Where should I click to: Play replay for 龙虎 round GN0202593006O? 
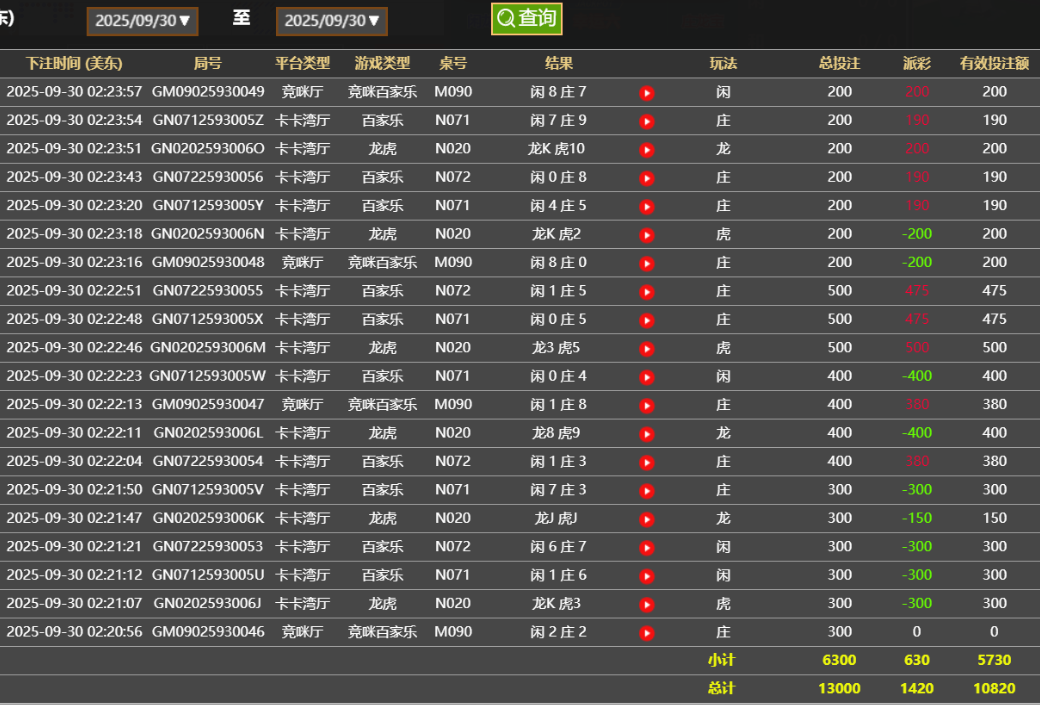647,149
